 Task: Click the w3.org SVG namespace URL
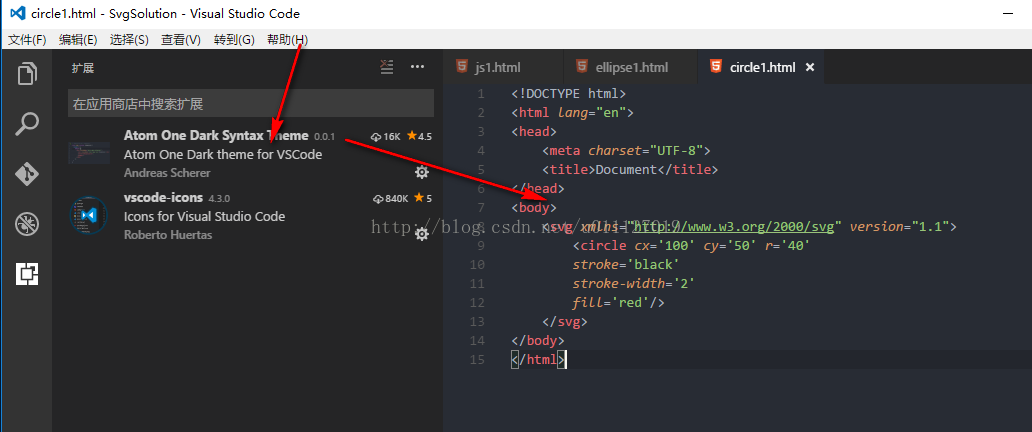click(734, 227)
